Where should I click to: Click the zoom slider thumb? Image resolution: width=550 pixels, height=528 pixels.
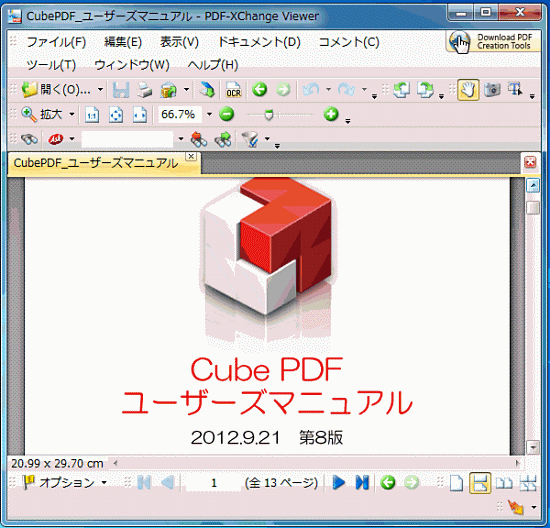269,115
